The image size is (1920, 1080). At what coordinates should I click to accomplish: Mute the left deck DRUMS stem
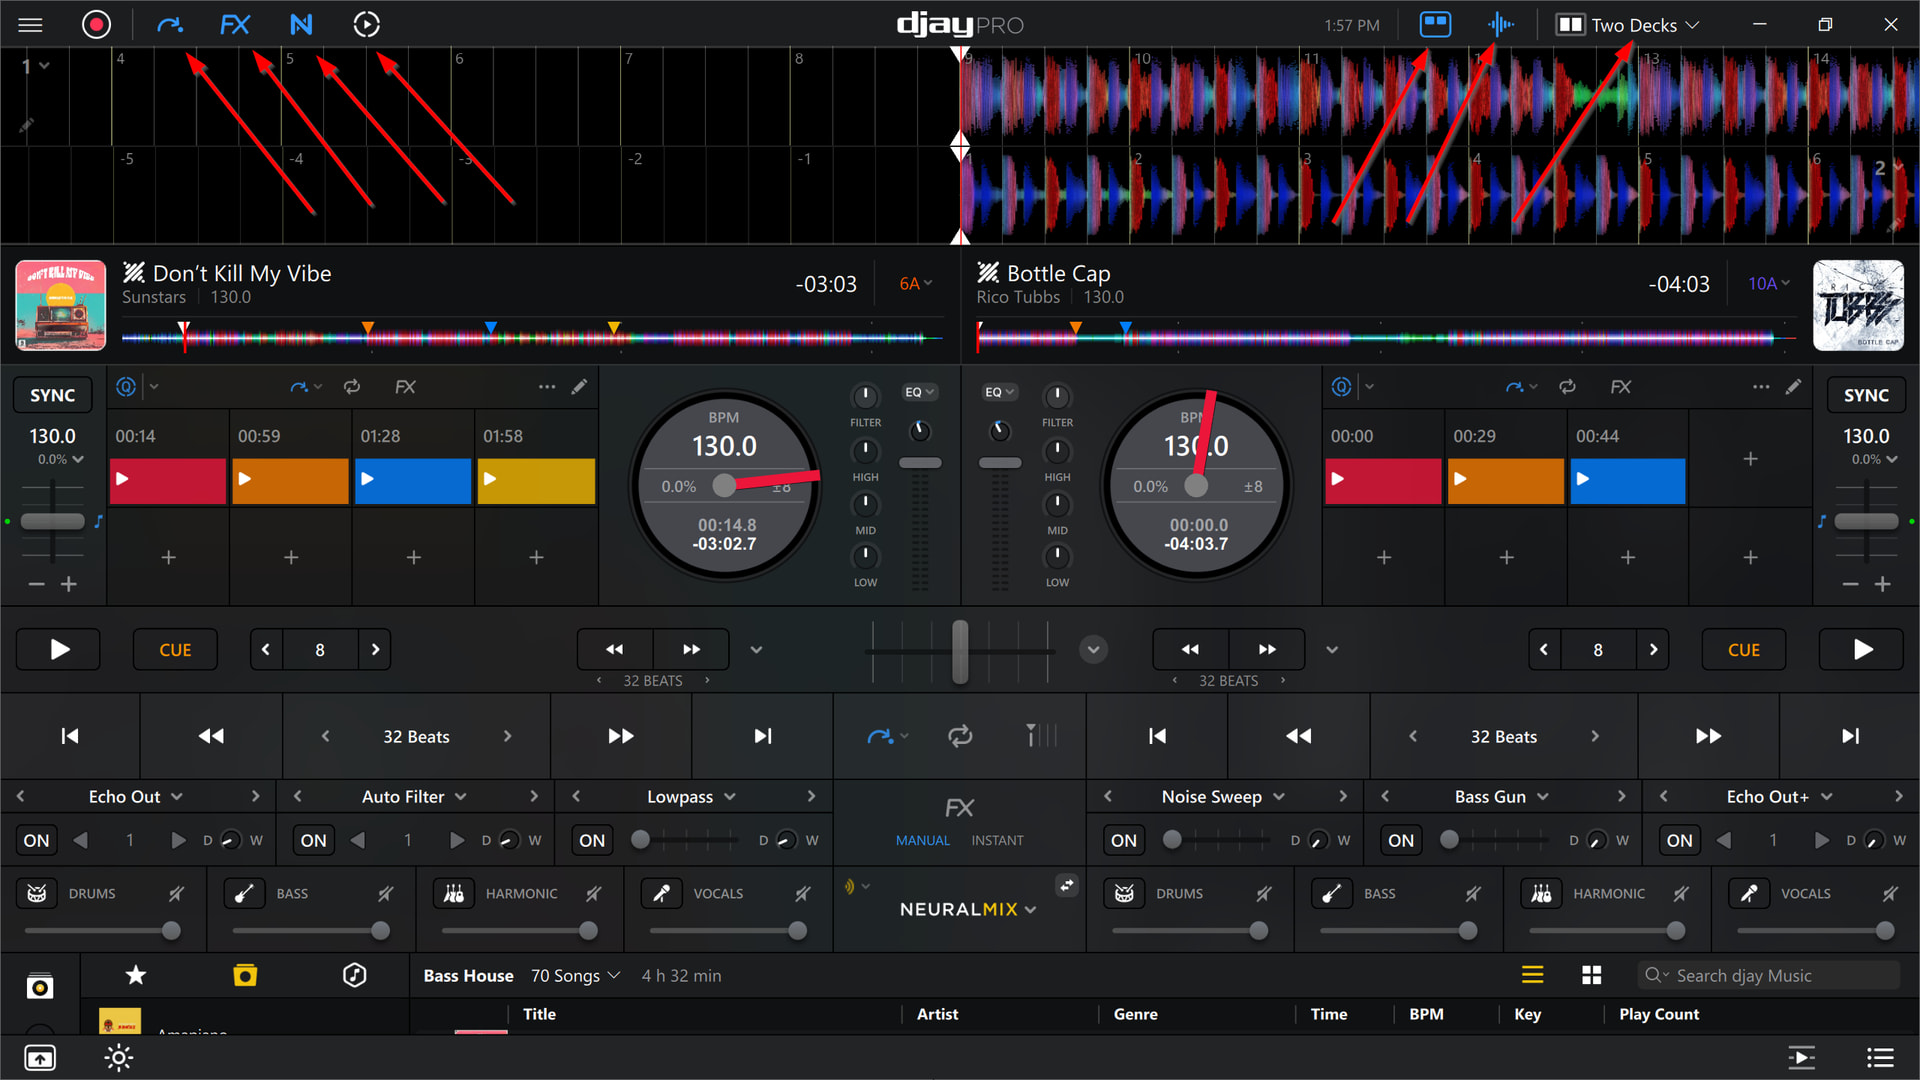pyautogui.click(x=177, y=893)
